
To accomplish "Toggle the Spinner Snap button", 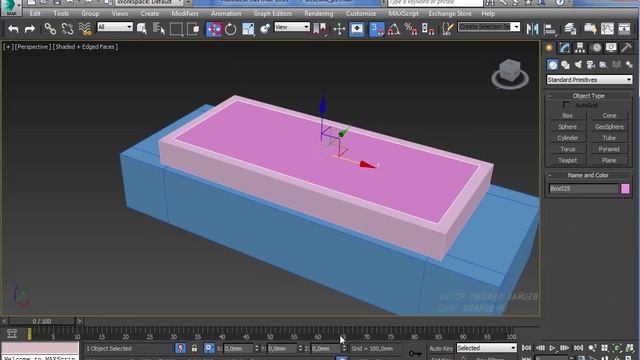I will (428, 29).
